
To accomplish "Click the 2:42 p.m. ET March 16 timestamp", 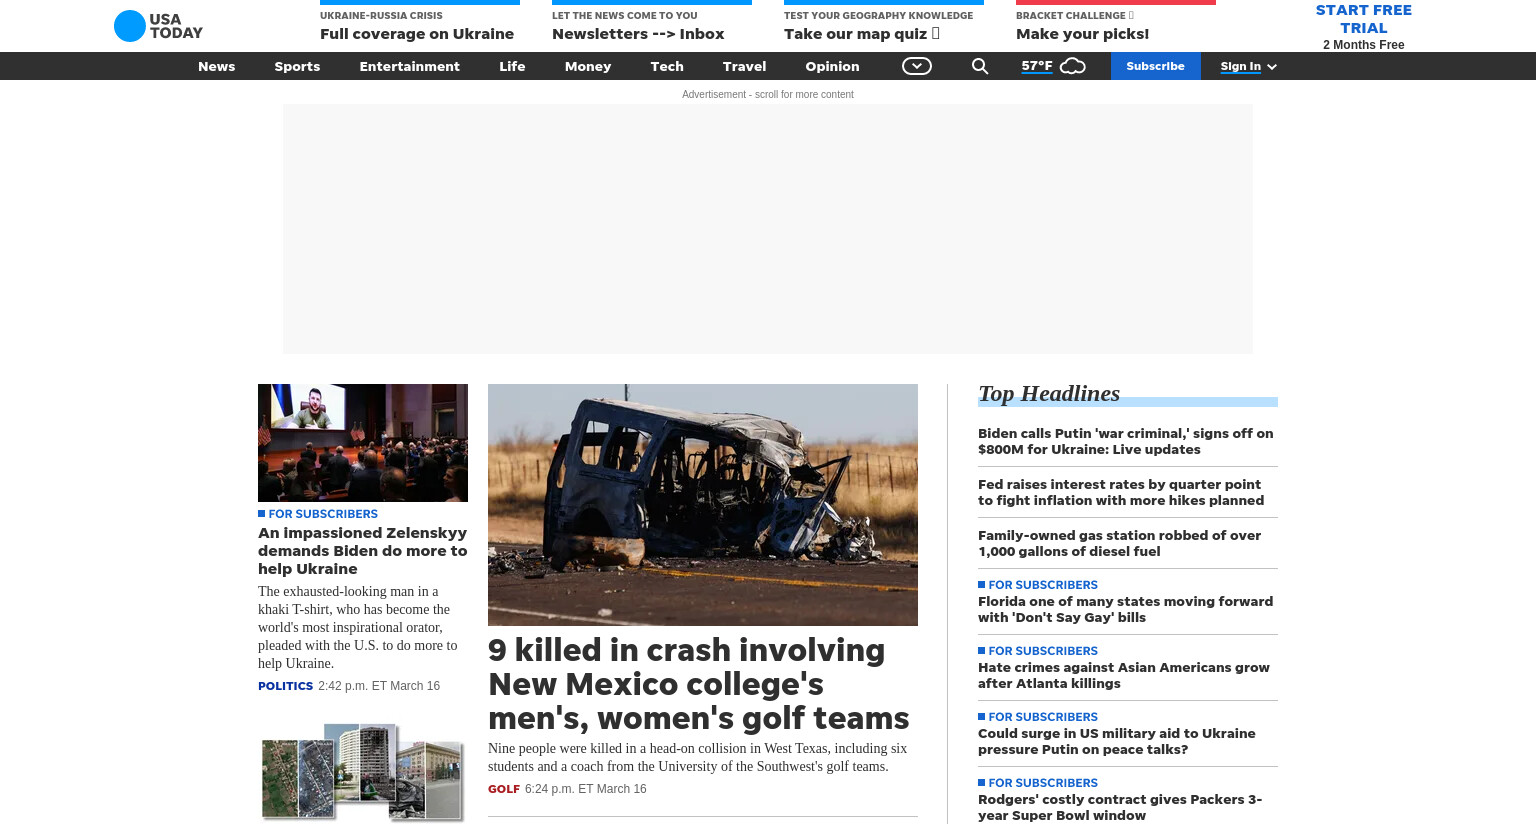I will click(379, 686).
